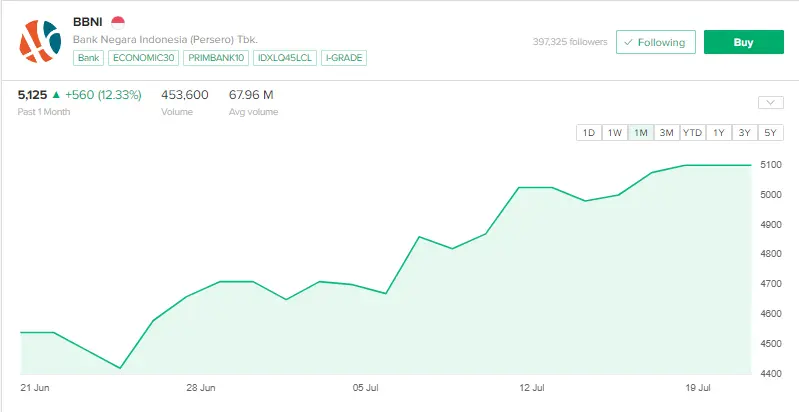Screen dimensions: 799x412
Task: Click the green price change arrow
Action: 57,95
